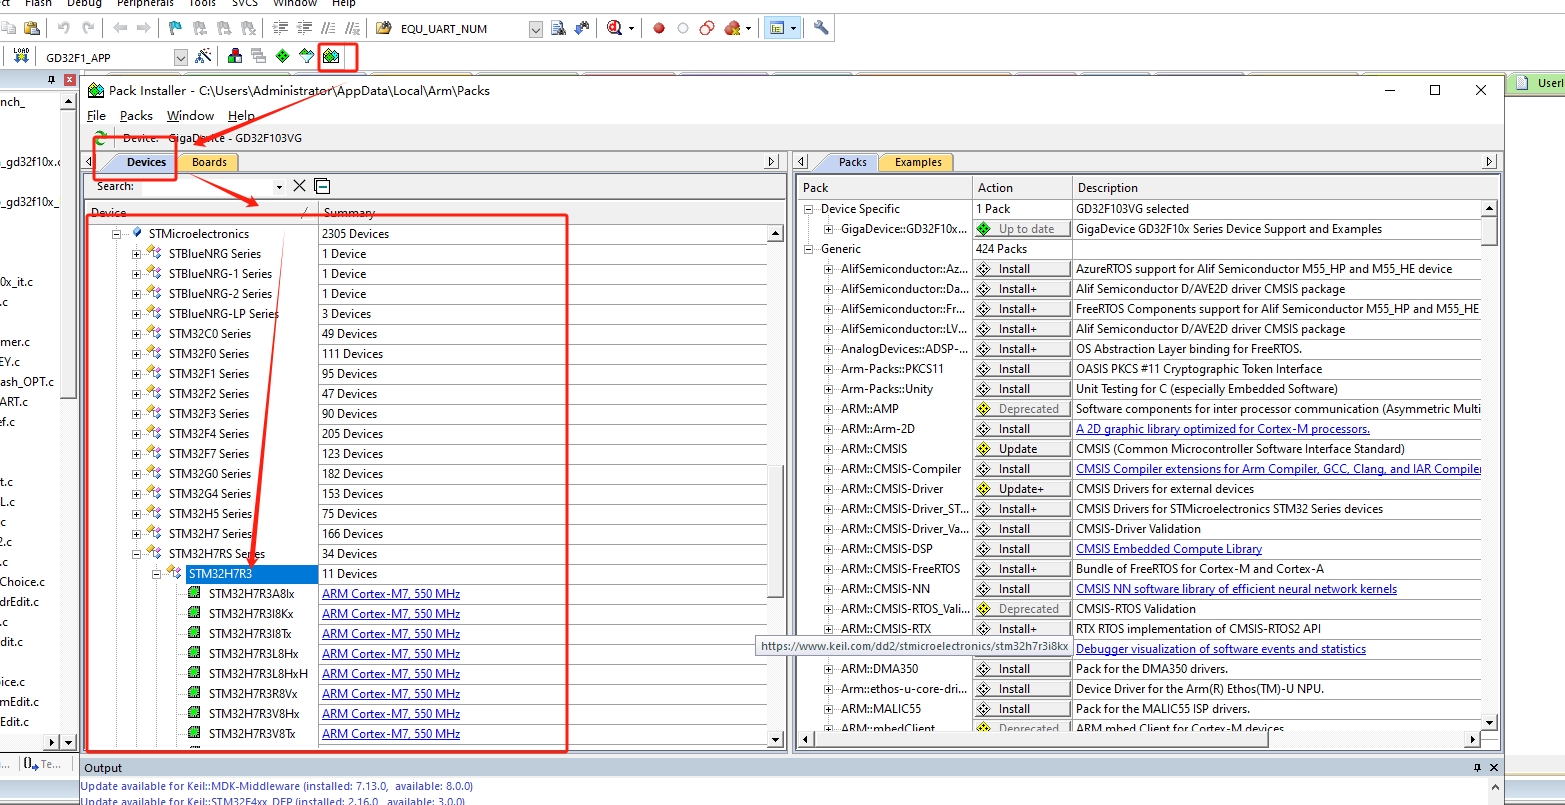Click Install button for ARM::CMSIS-FreeRTOS
Screen dimensions: 1565x805
[x=1022, y=569]
